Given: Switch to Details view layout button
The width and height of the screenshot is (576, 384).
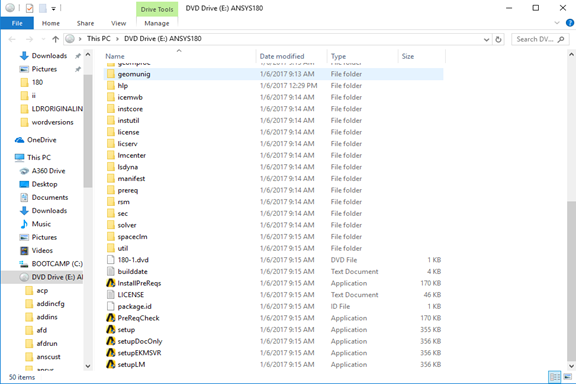Looking at the screenshot, I should pos(555,377).
